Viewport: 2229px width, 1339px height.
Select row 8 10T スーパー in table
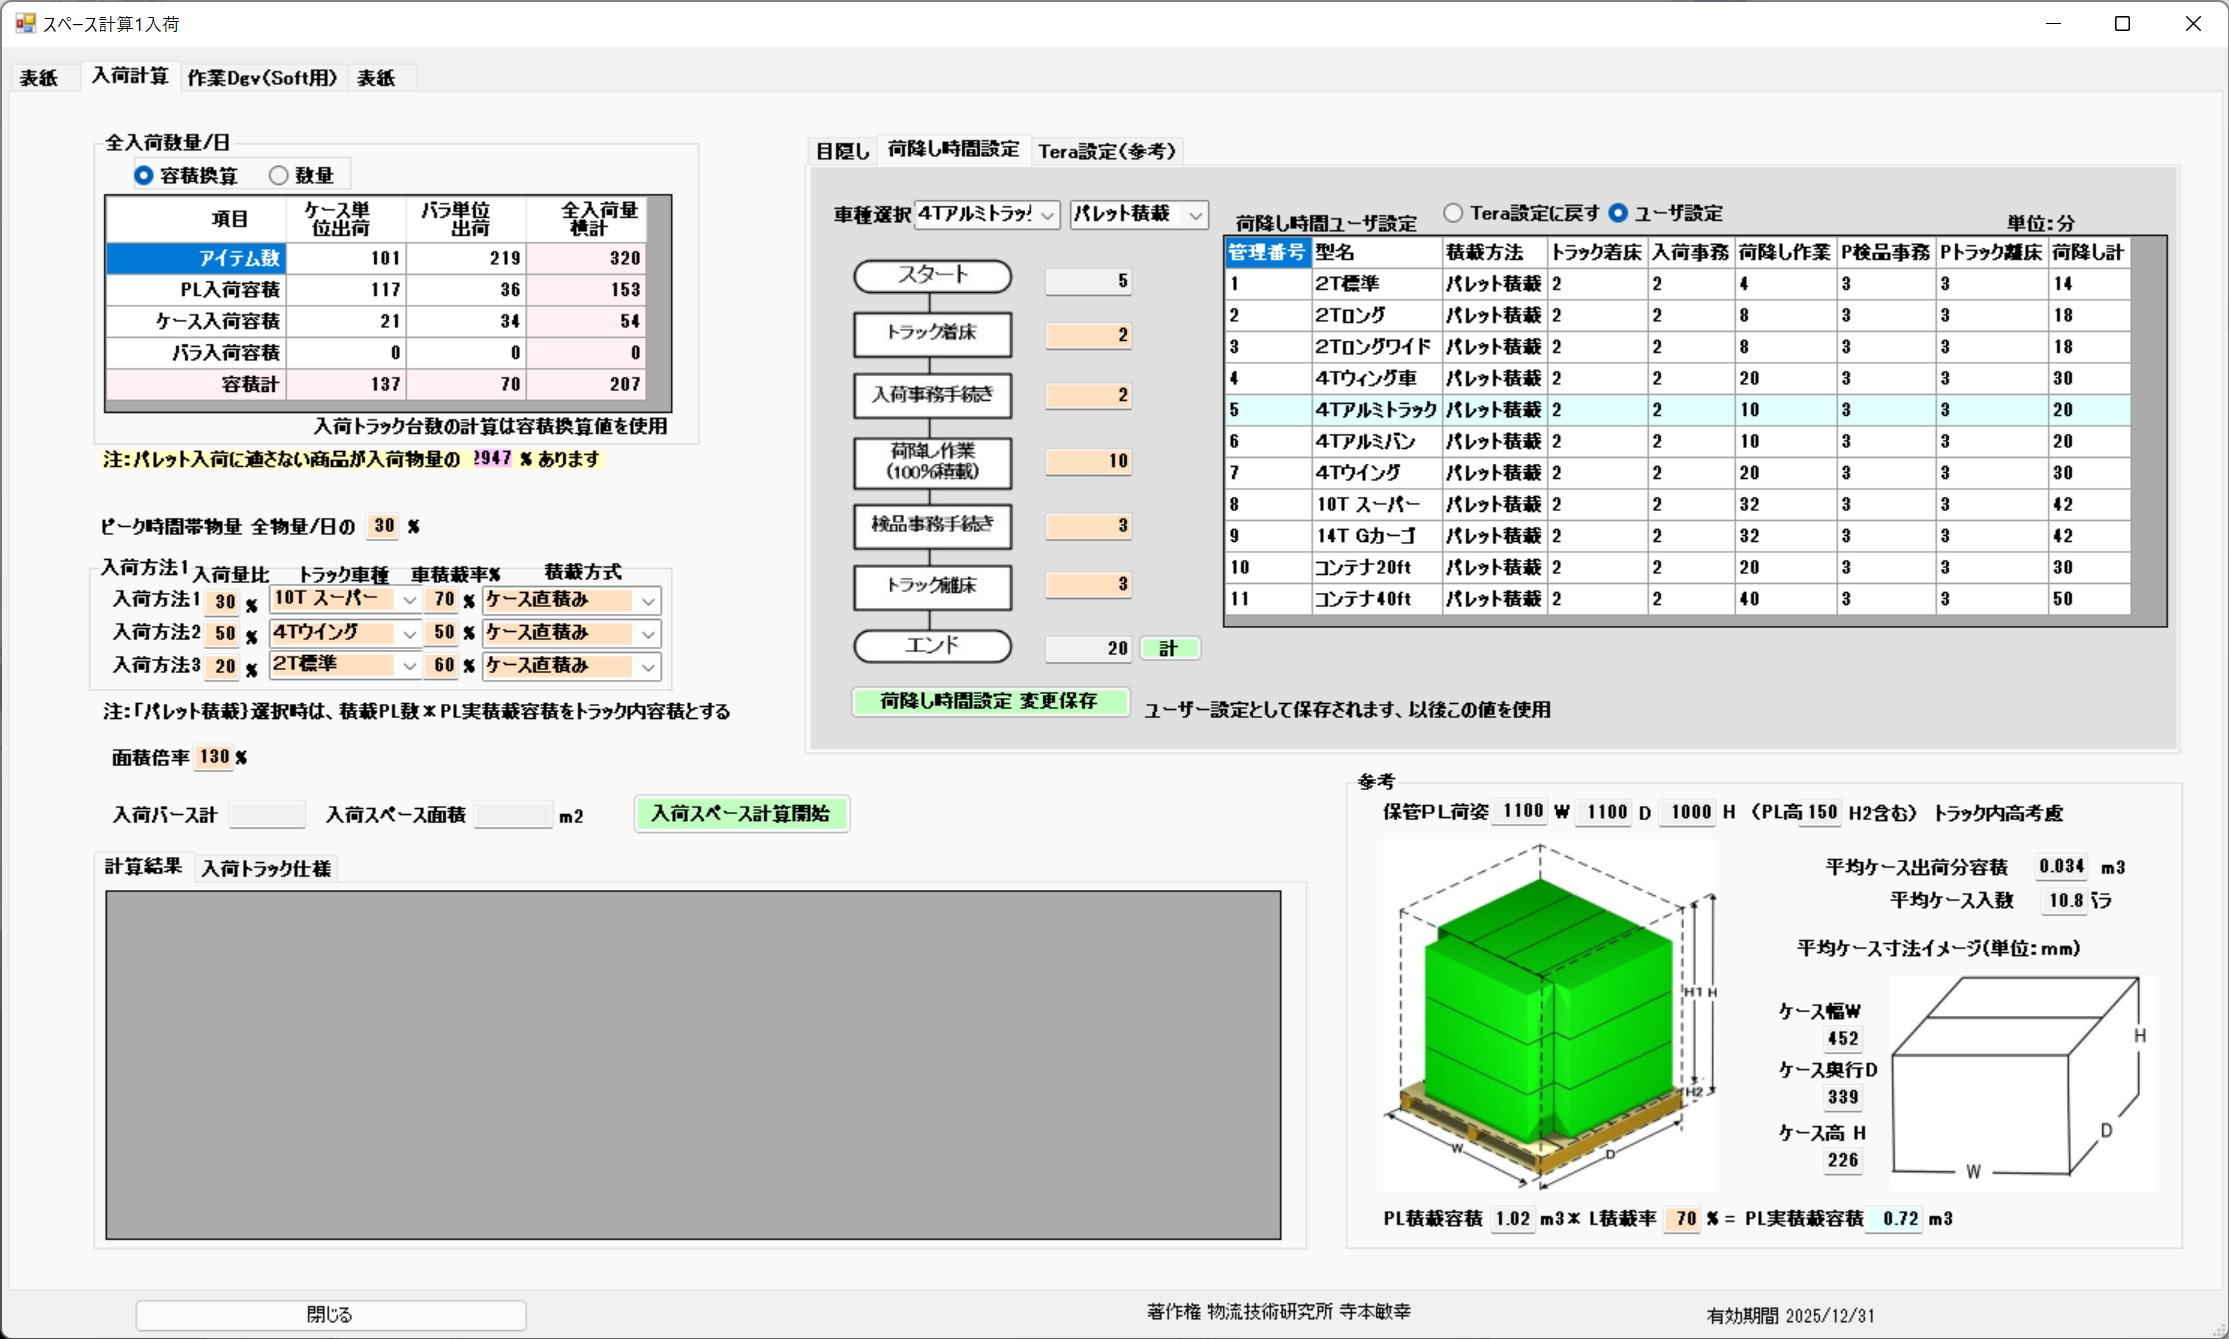tap(1367, 505)
